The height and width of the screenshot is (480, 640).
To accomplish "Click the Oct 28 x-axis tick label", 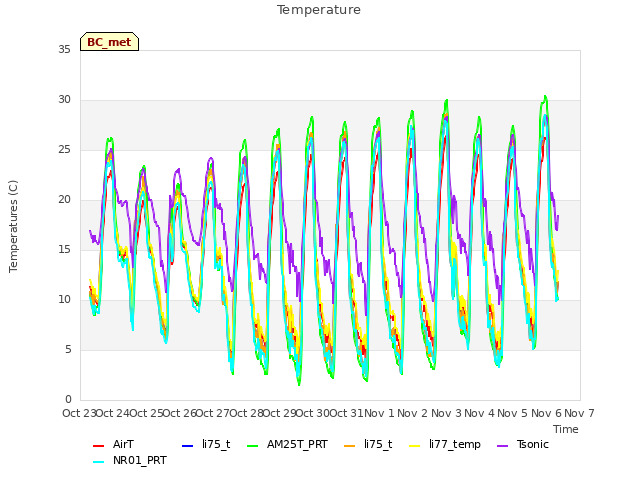I will [246, 413].
